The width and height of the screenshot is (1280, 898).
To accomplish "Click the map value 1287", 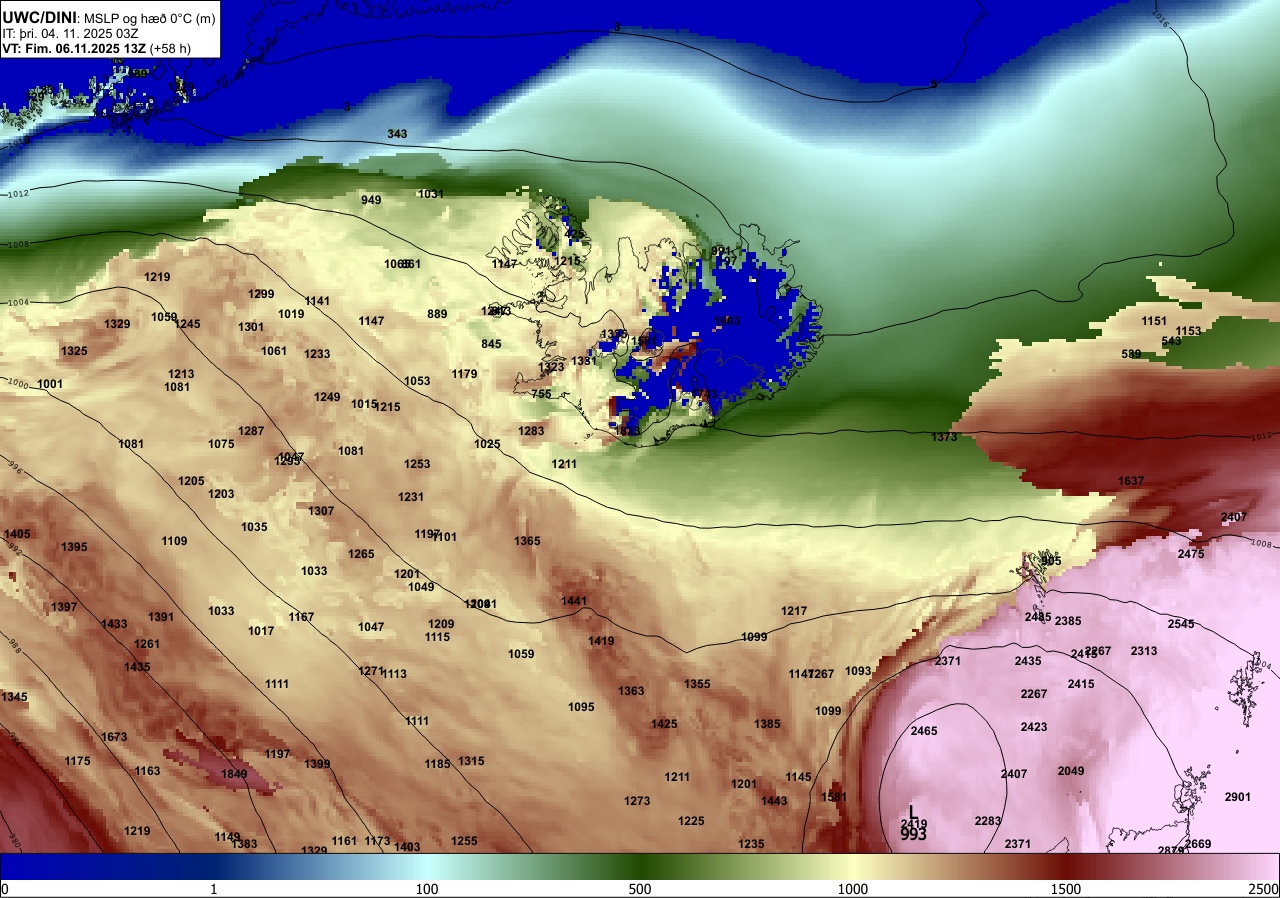I will 251,431.
